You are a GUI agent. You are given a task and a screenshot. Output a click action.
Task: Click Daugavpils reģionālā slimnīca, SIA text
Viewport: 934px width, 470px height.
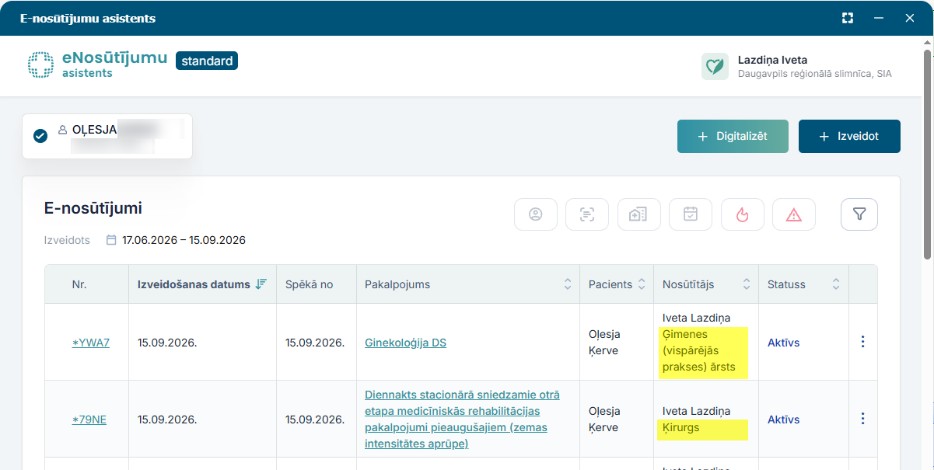pyautogui.click(x=815, y=74)
